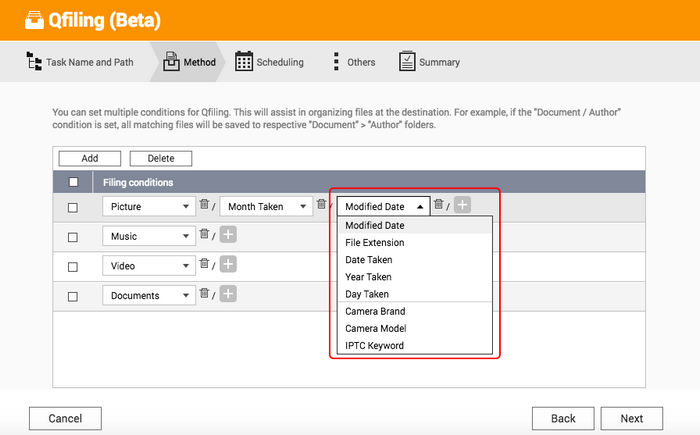Check the Music row checkbox
Viewport: 700px width, 435px height.
(x=73, y=237)
